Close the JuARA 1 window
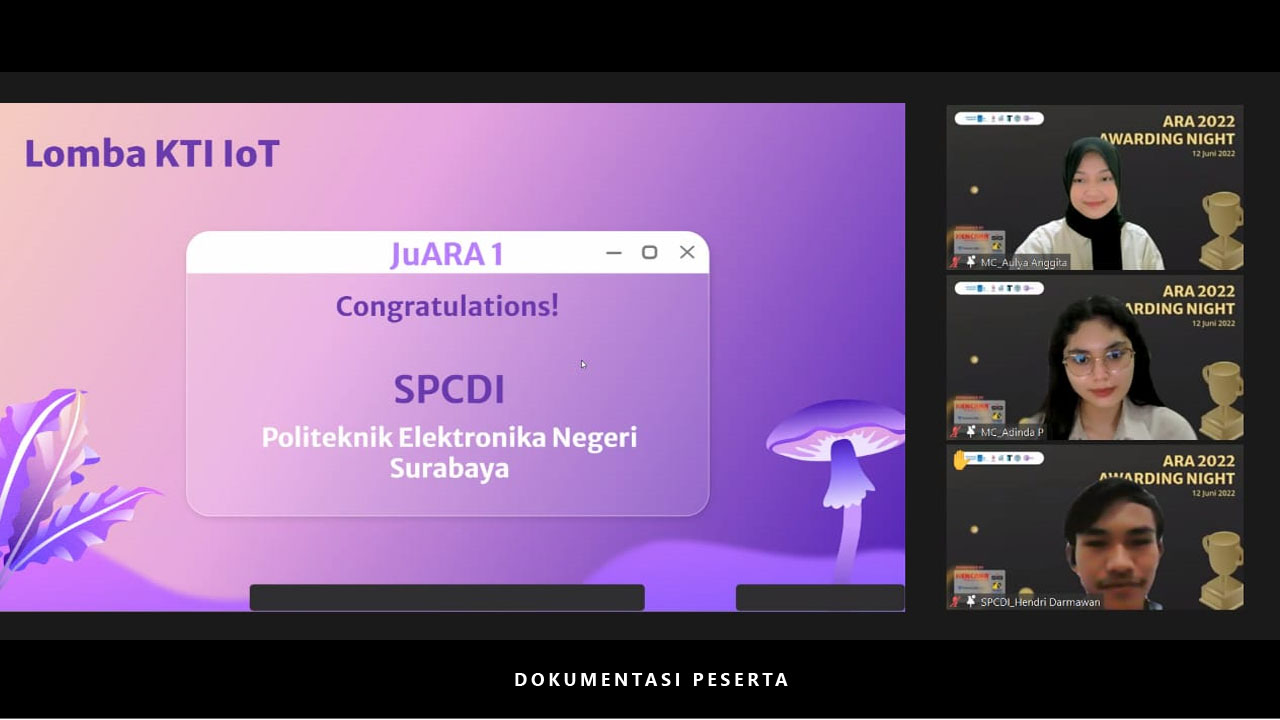Screen dimensions: 1280x720 [x=687, y=252]
